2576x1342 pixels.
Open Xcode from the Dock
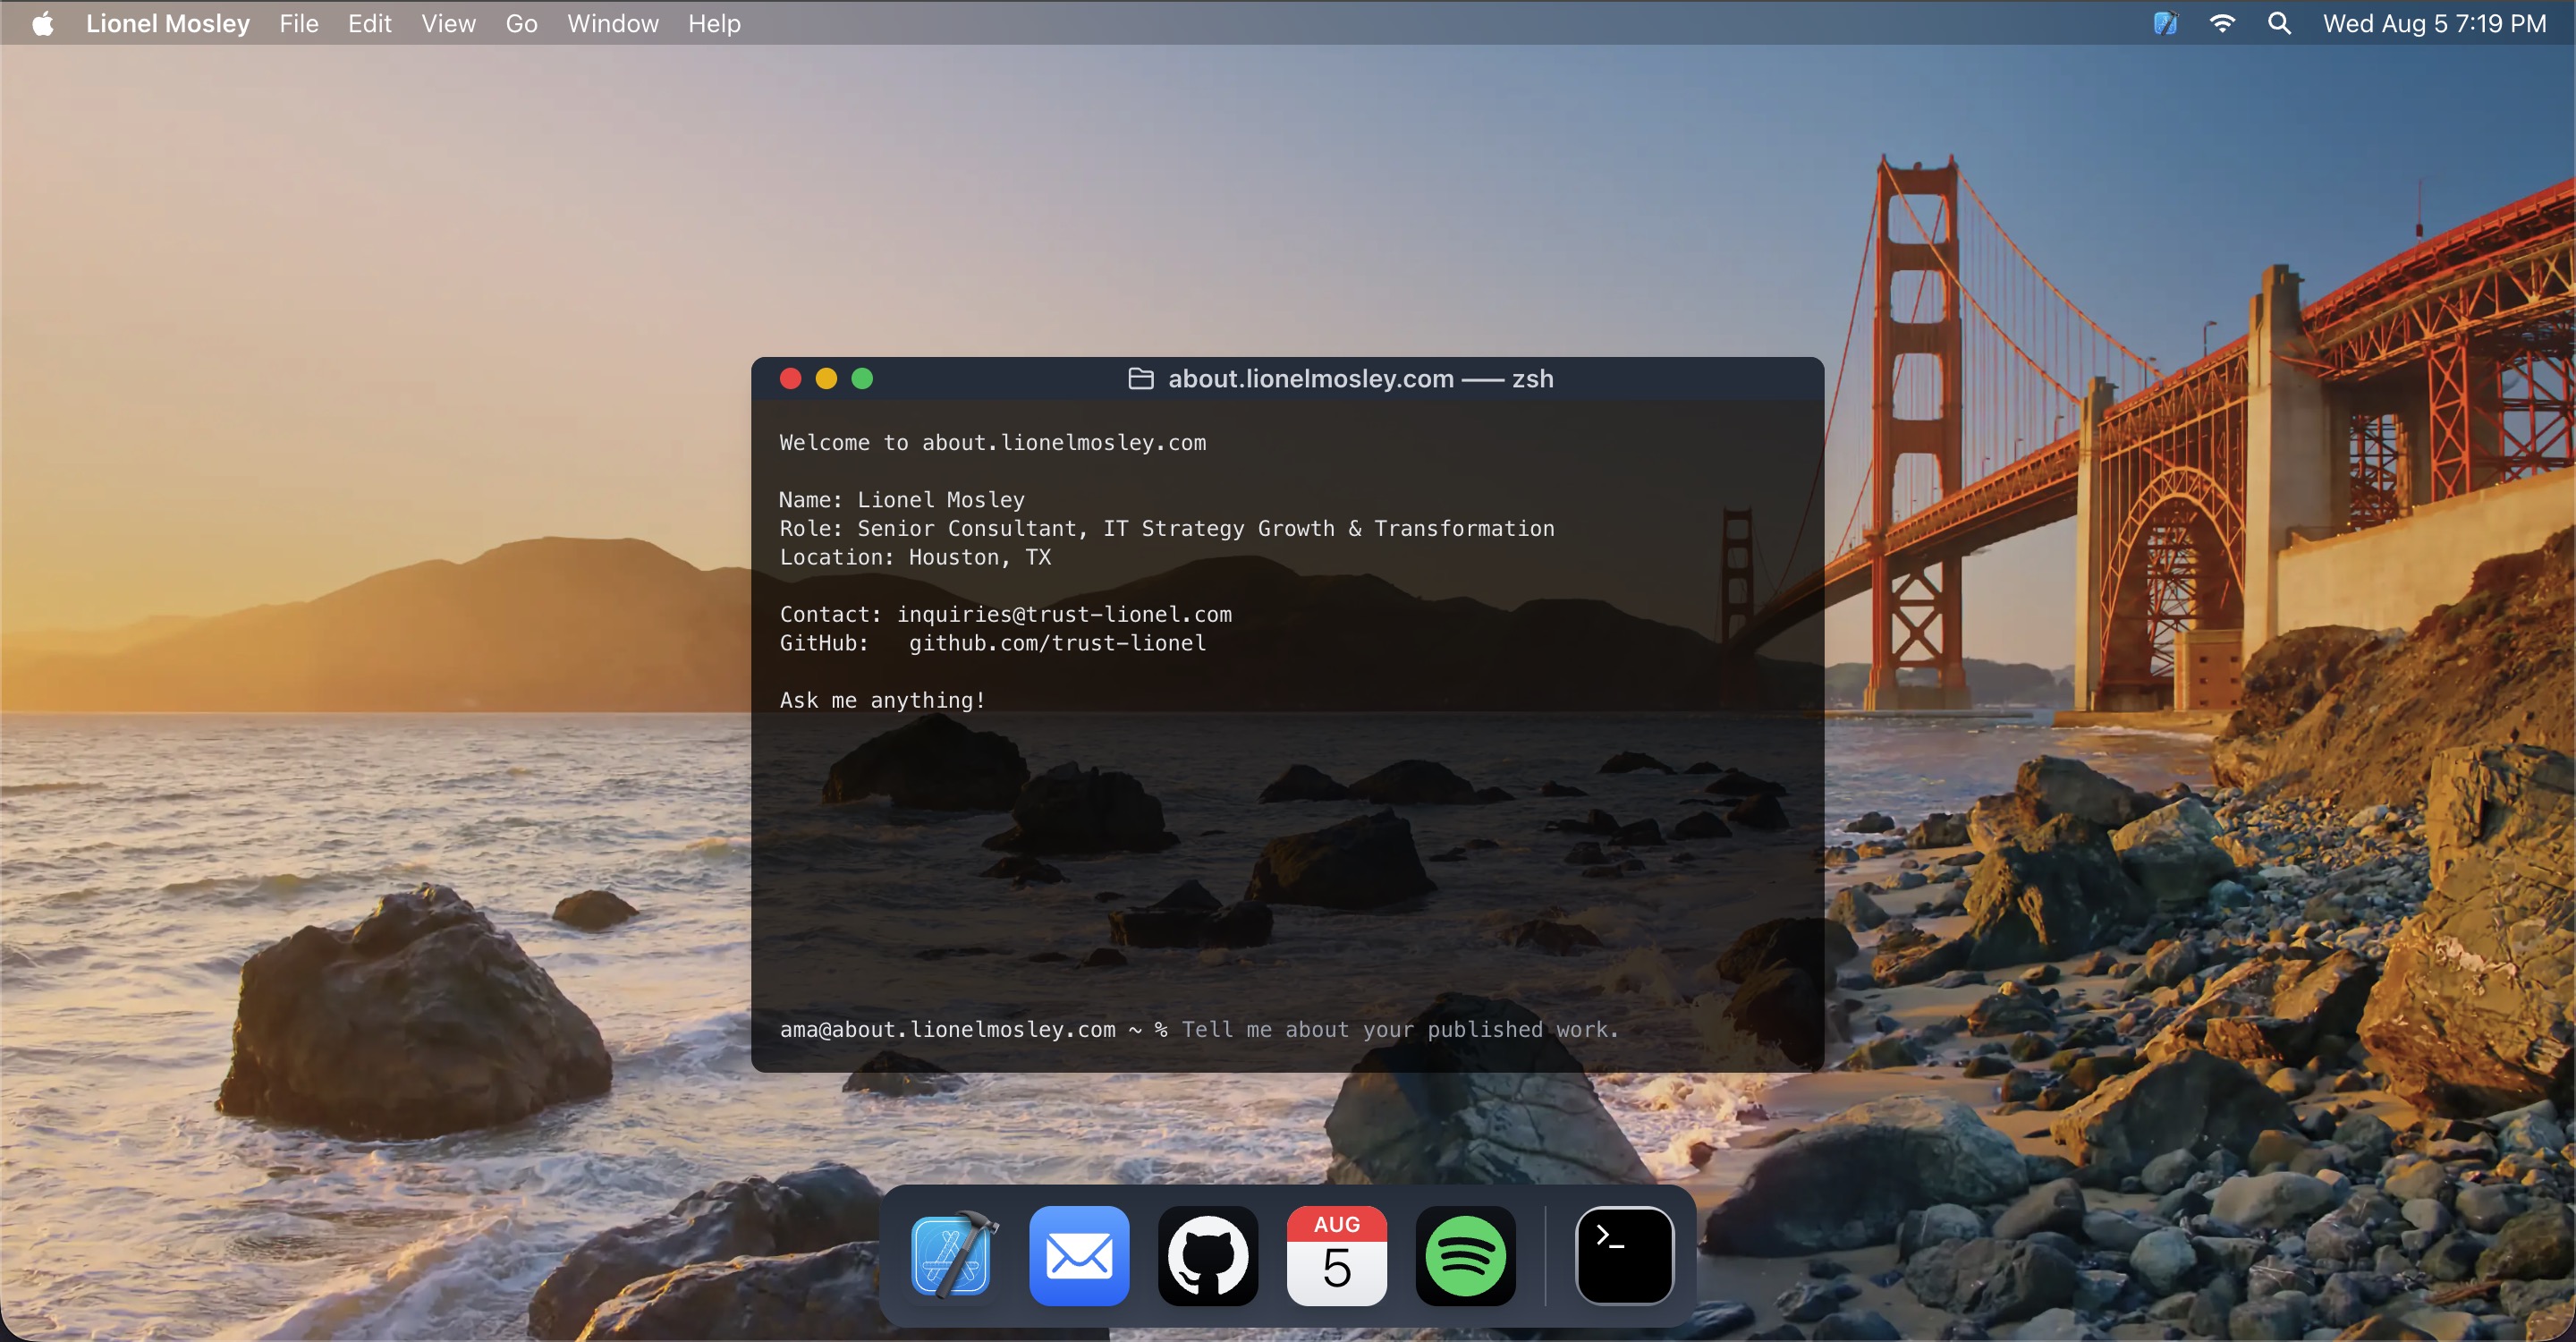(951, 1256)
